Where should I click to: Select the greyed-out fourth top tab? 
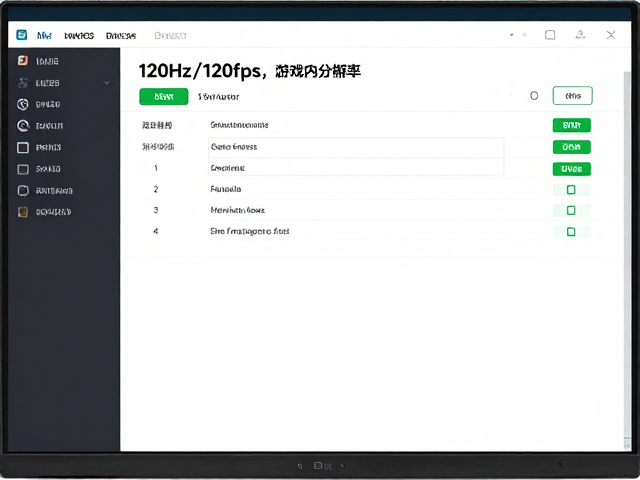pos(170,36)
